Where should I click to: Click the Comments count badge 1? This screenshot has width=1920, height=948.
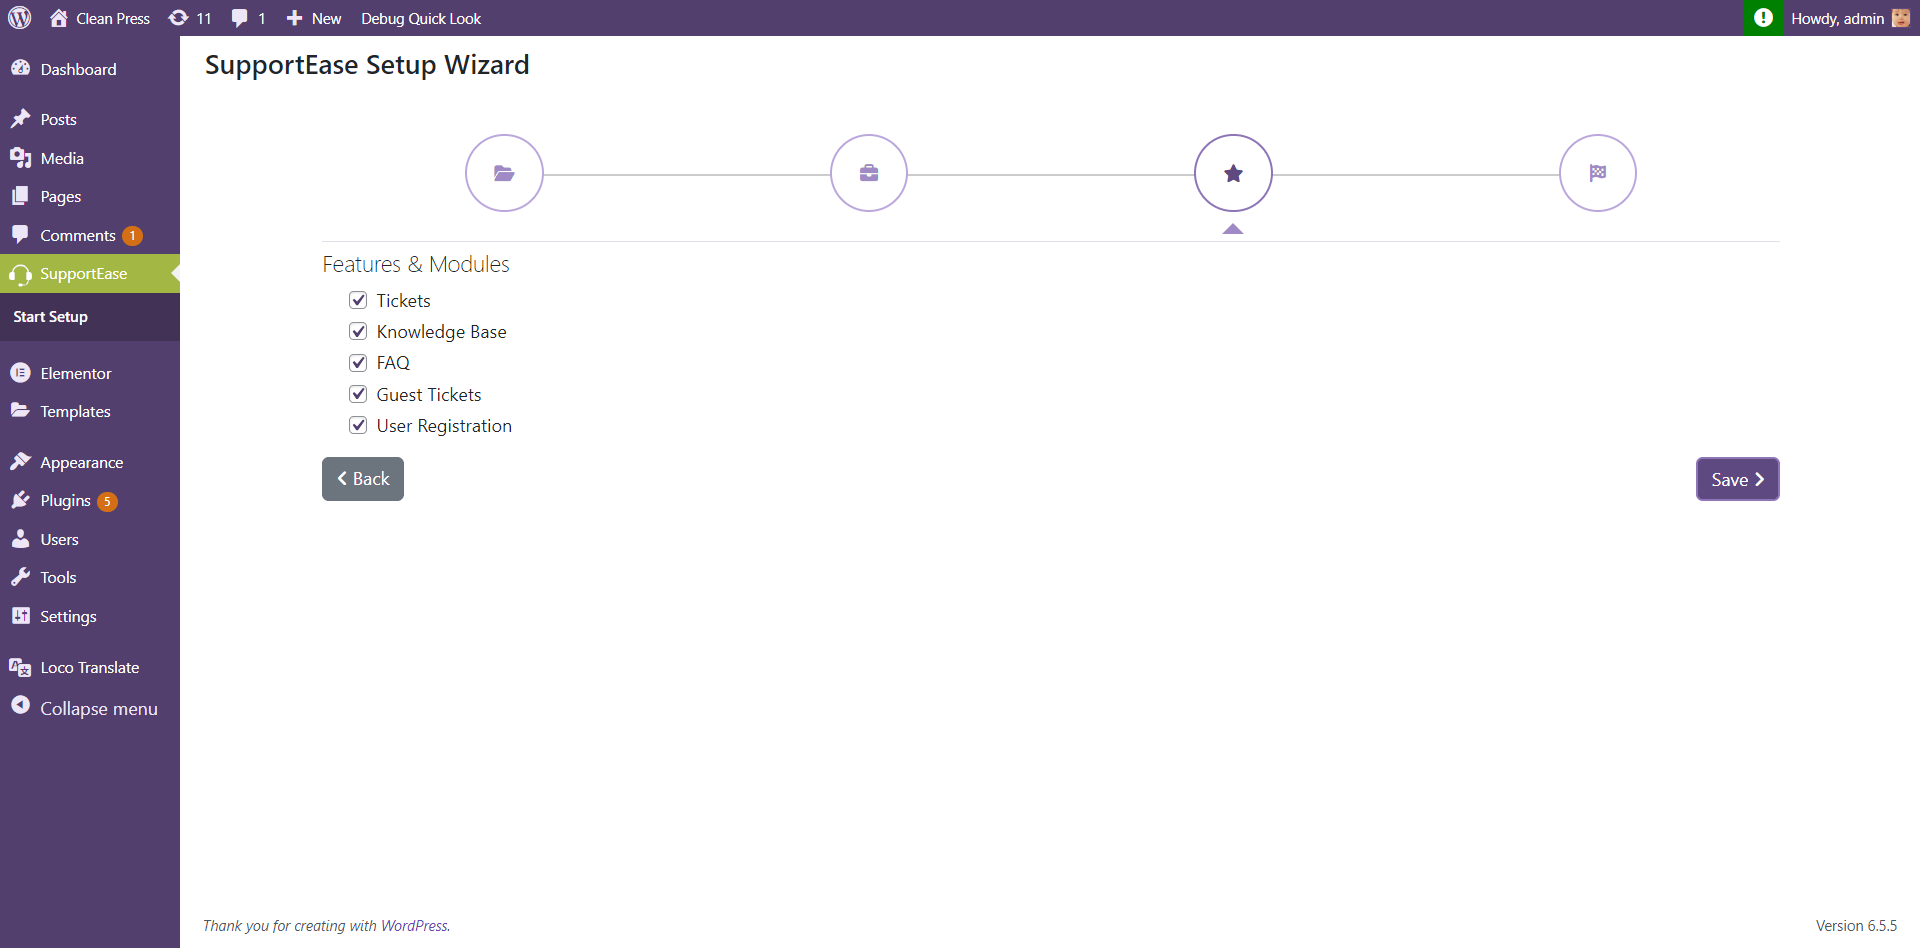click(x=132, y=236)
